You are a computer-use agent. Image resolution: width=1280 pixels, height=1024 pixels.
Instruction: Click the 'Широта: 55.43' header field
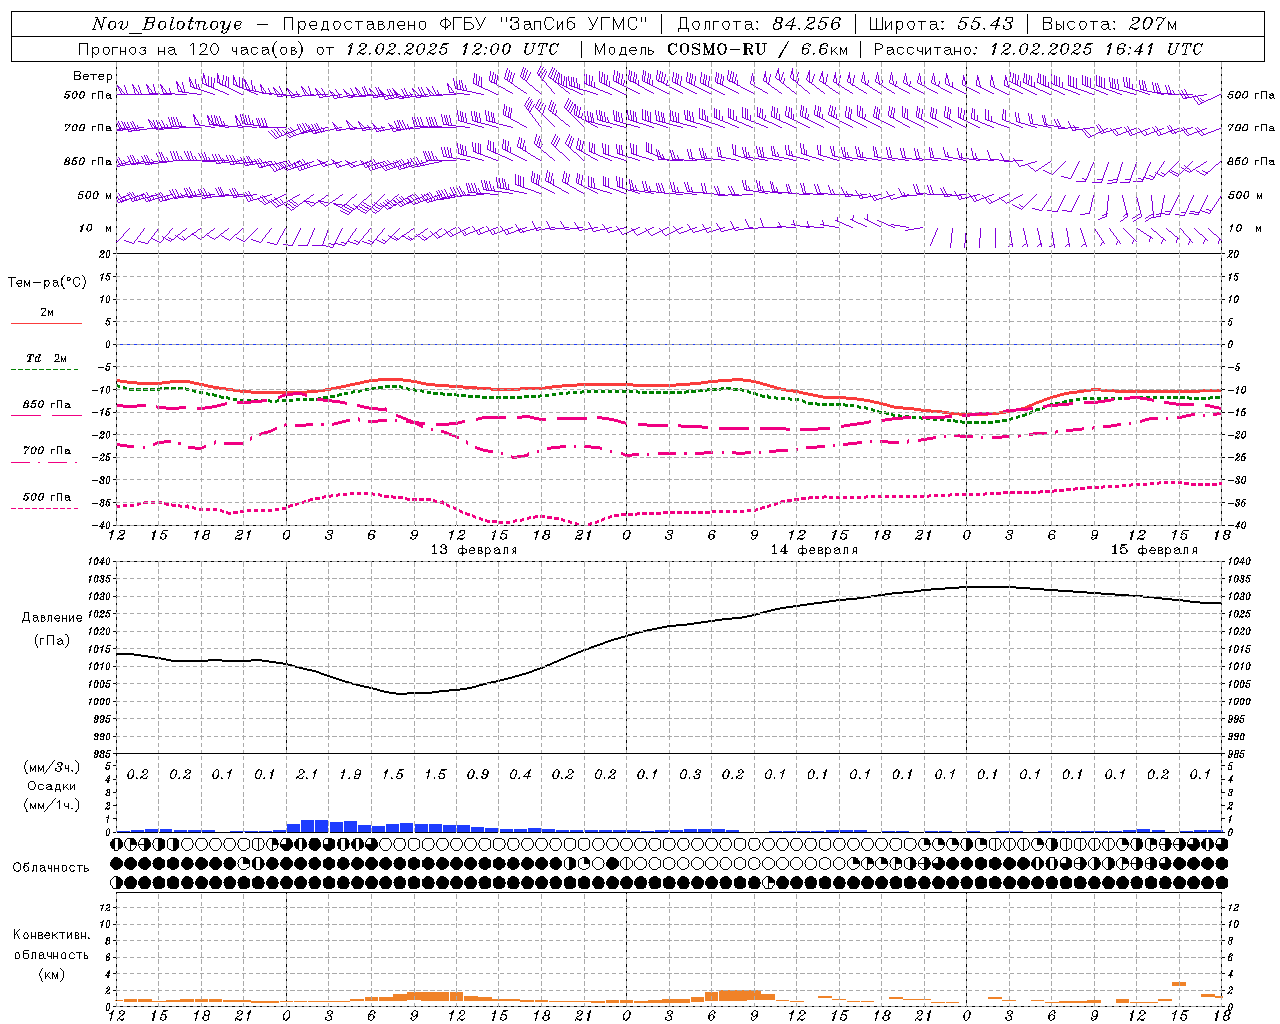(x=940, y=24)
